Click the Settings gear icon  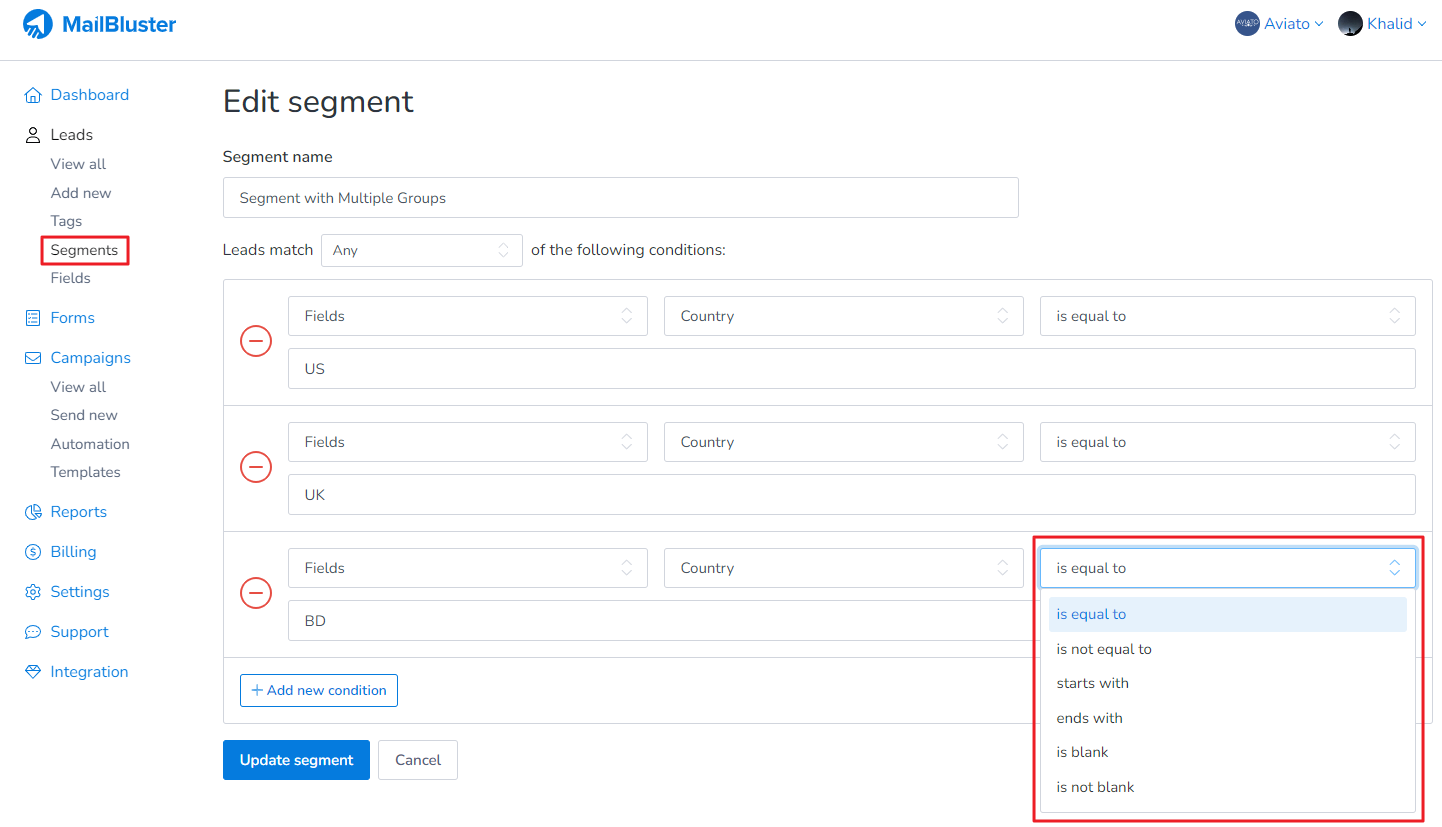point(33,592)
